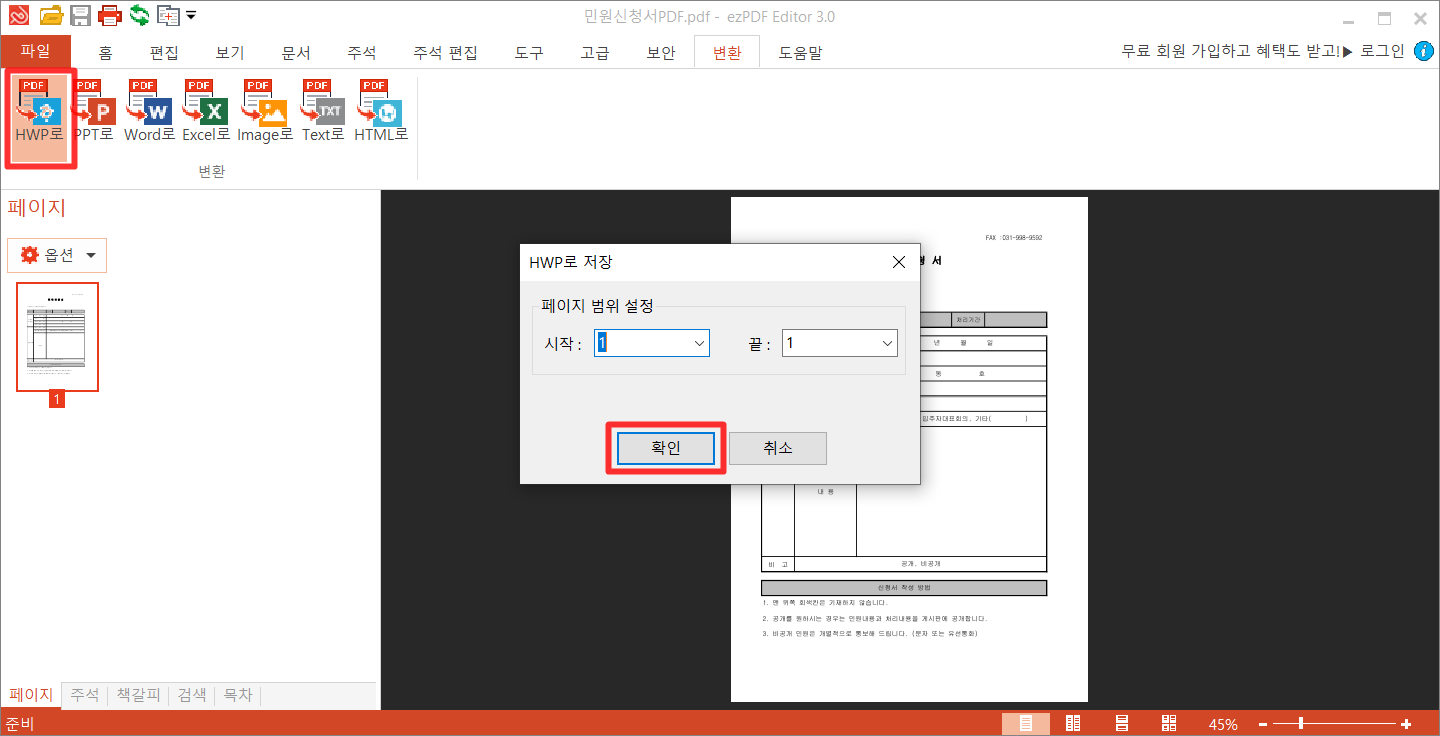
Task: Click the save floppy disk icon
Action: [81, 15]
